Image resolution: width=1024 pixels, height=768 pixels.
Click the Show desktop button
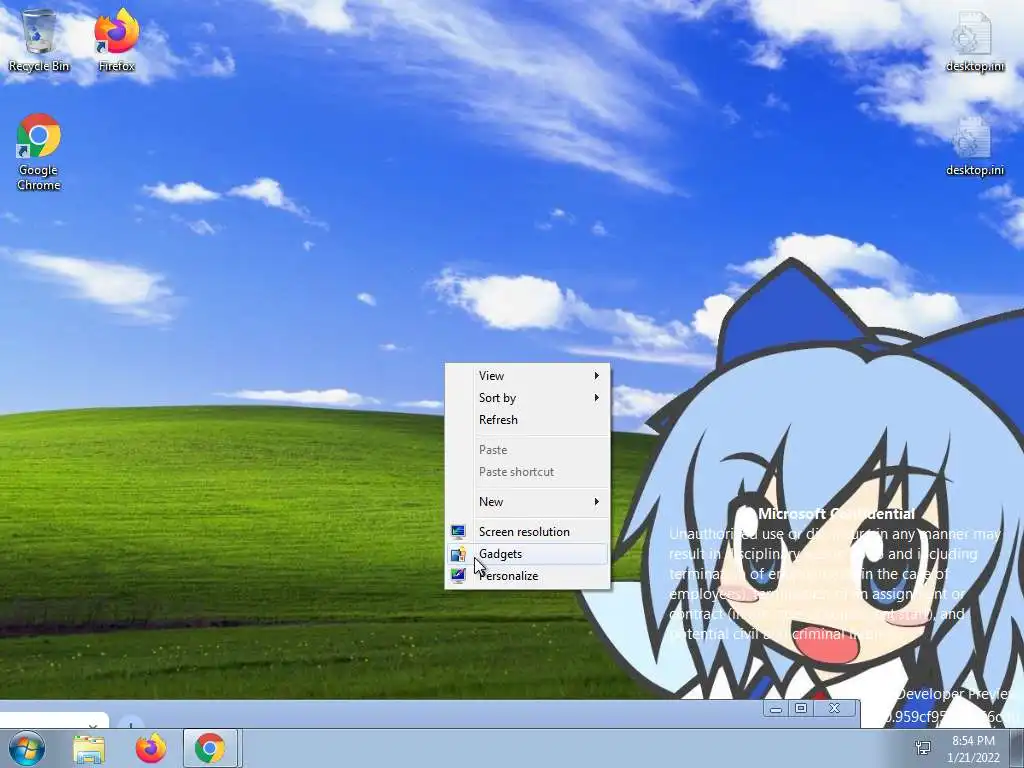(x=1019, y=748)
